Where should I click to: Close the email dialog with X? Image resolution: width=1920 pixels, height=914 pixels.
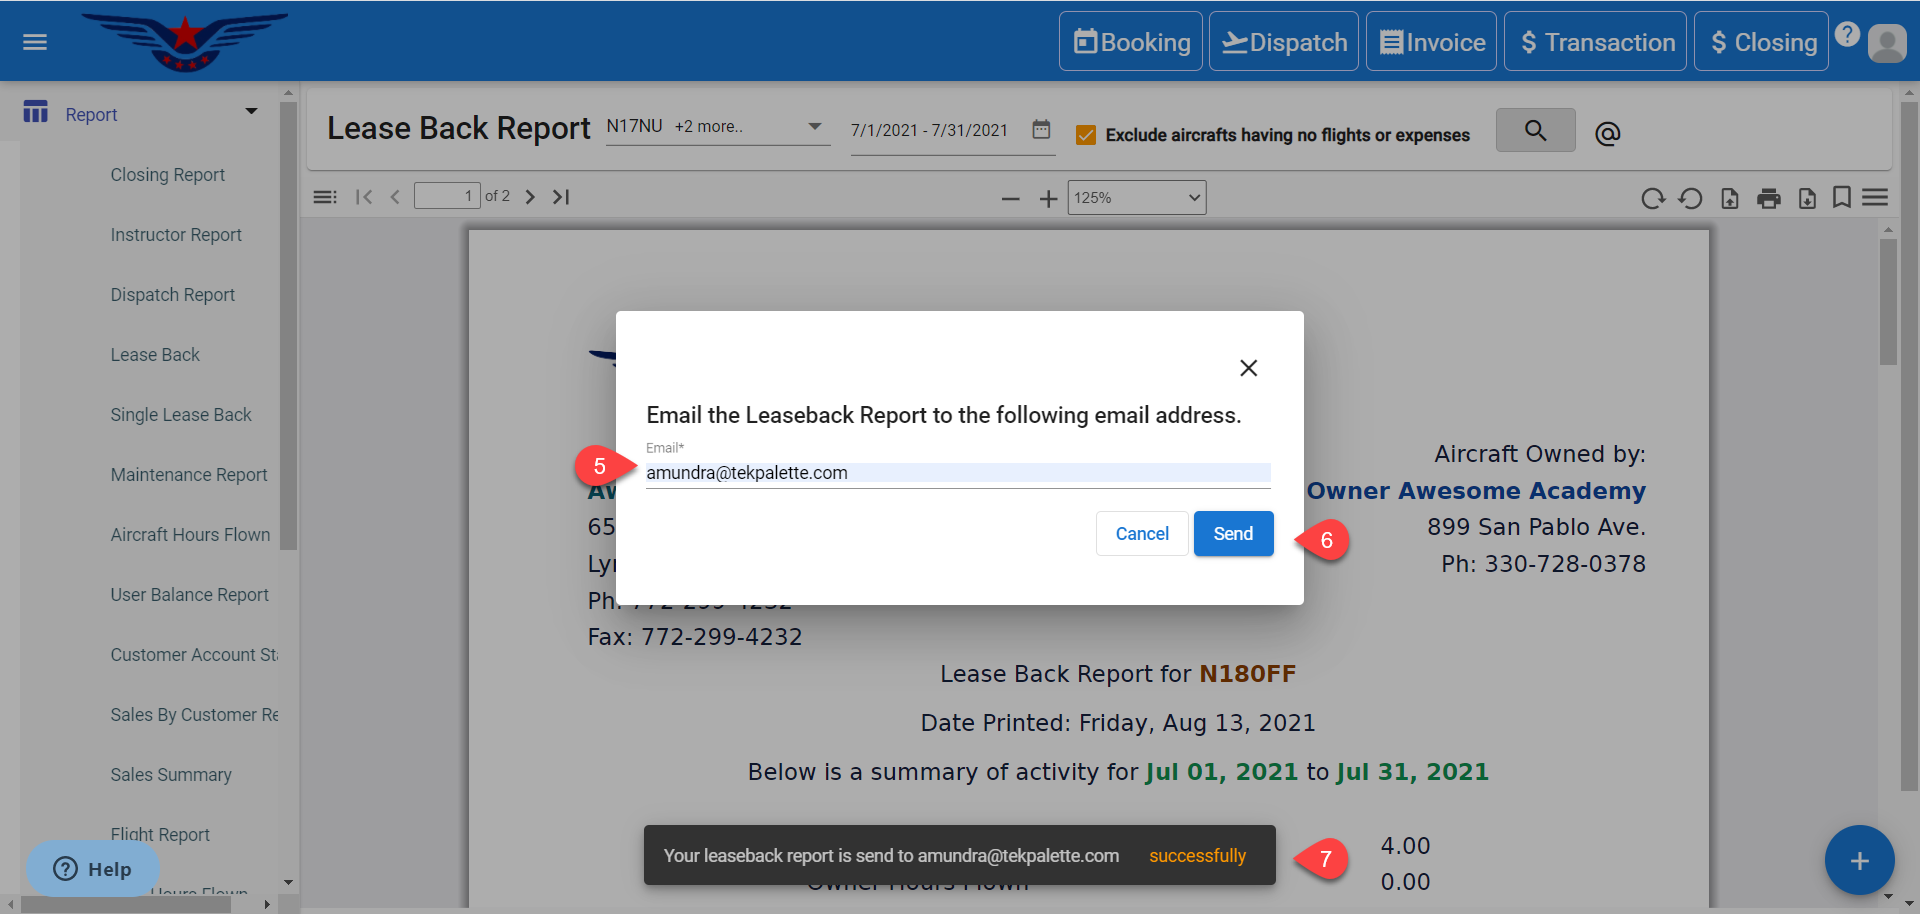click(1248, 368)
